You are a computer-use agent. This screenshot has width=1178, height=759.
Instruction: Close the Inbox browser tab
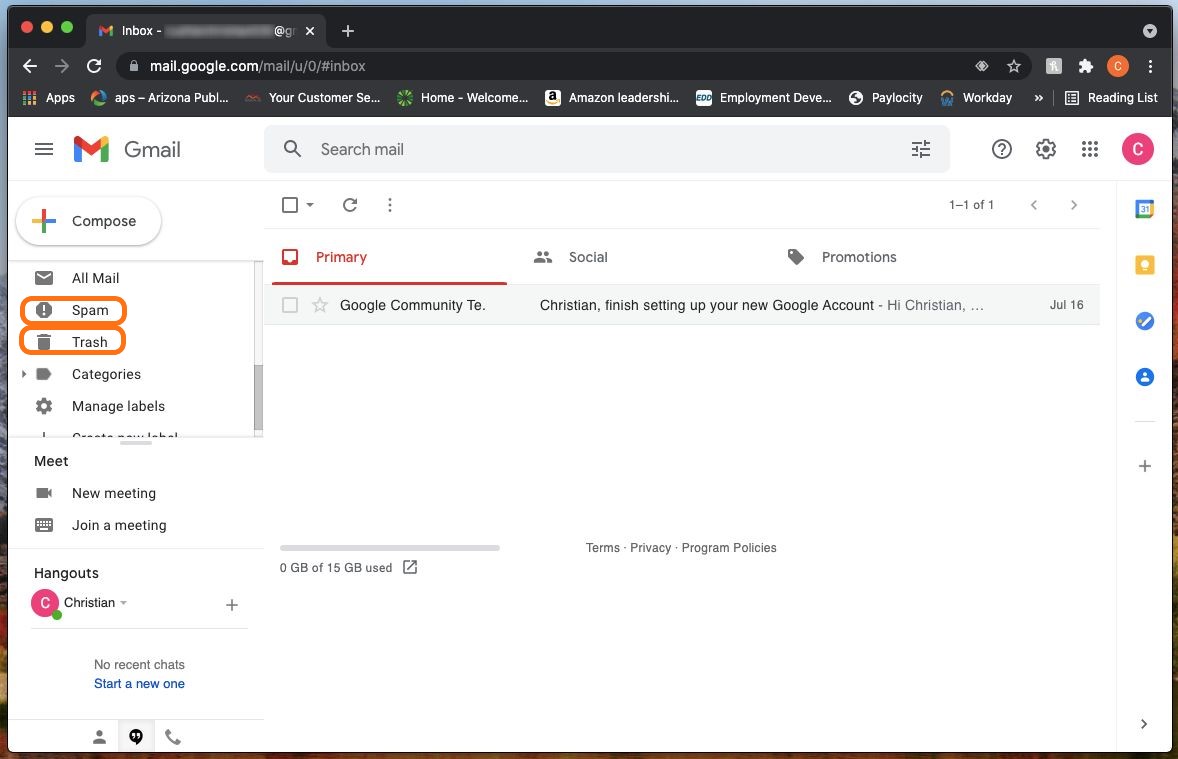pos(310,31)
